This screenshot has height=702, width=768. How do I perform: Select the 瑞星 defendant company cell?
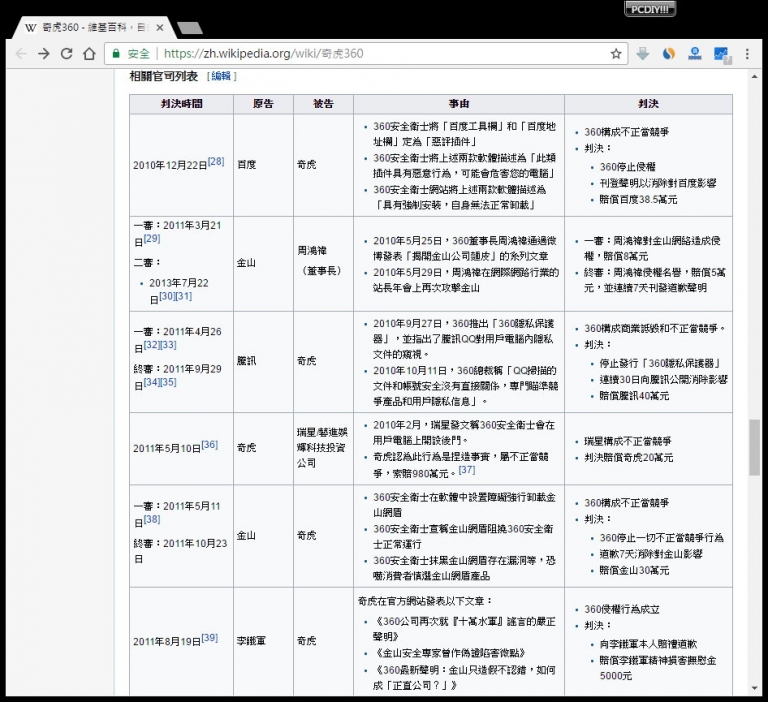coord(322,447)
